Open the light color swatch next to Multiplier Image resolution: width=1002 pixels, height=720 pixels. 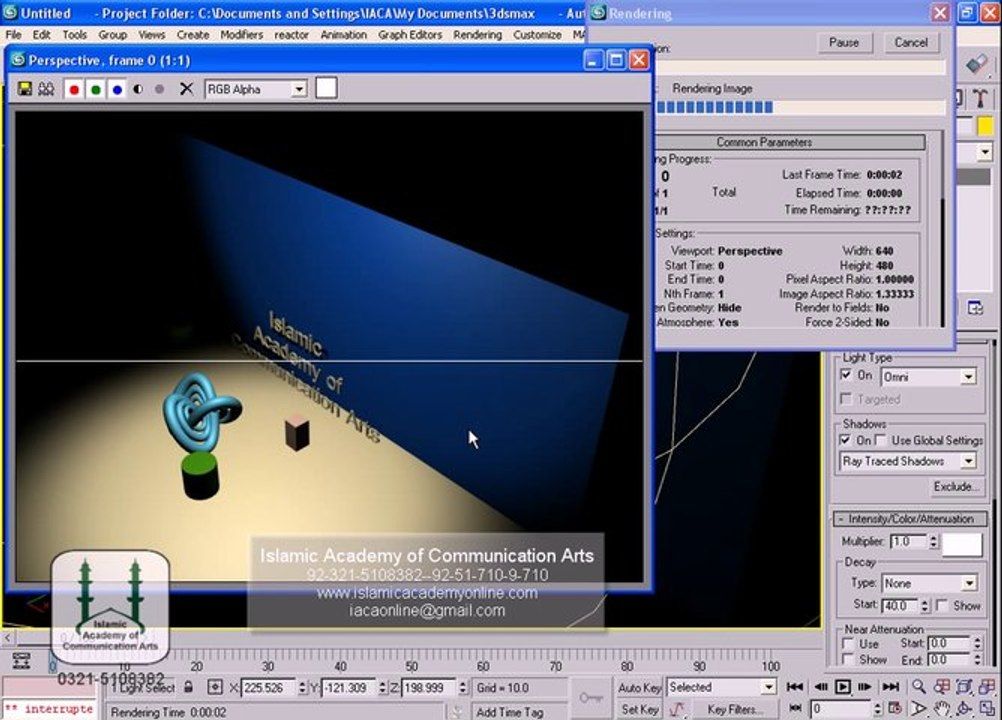pos(962,545)
